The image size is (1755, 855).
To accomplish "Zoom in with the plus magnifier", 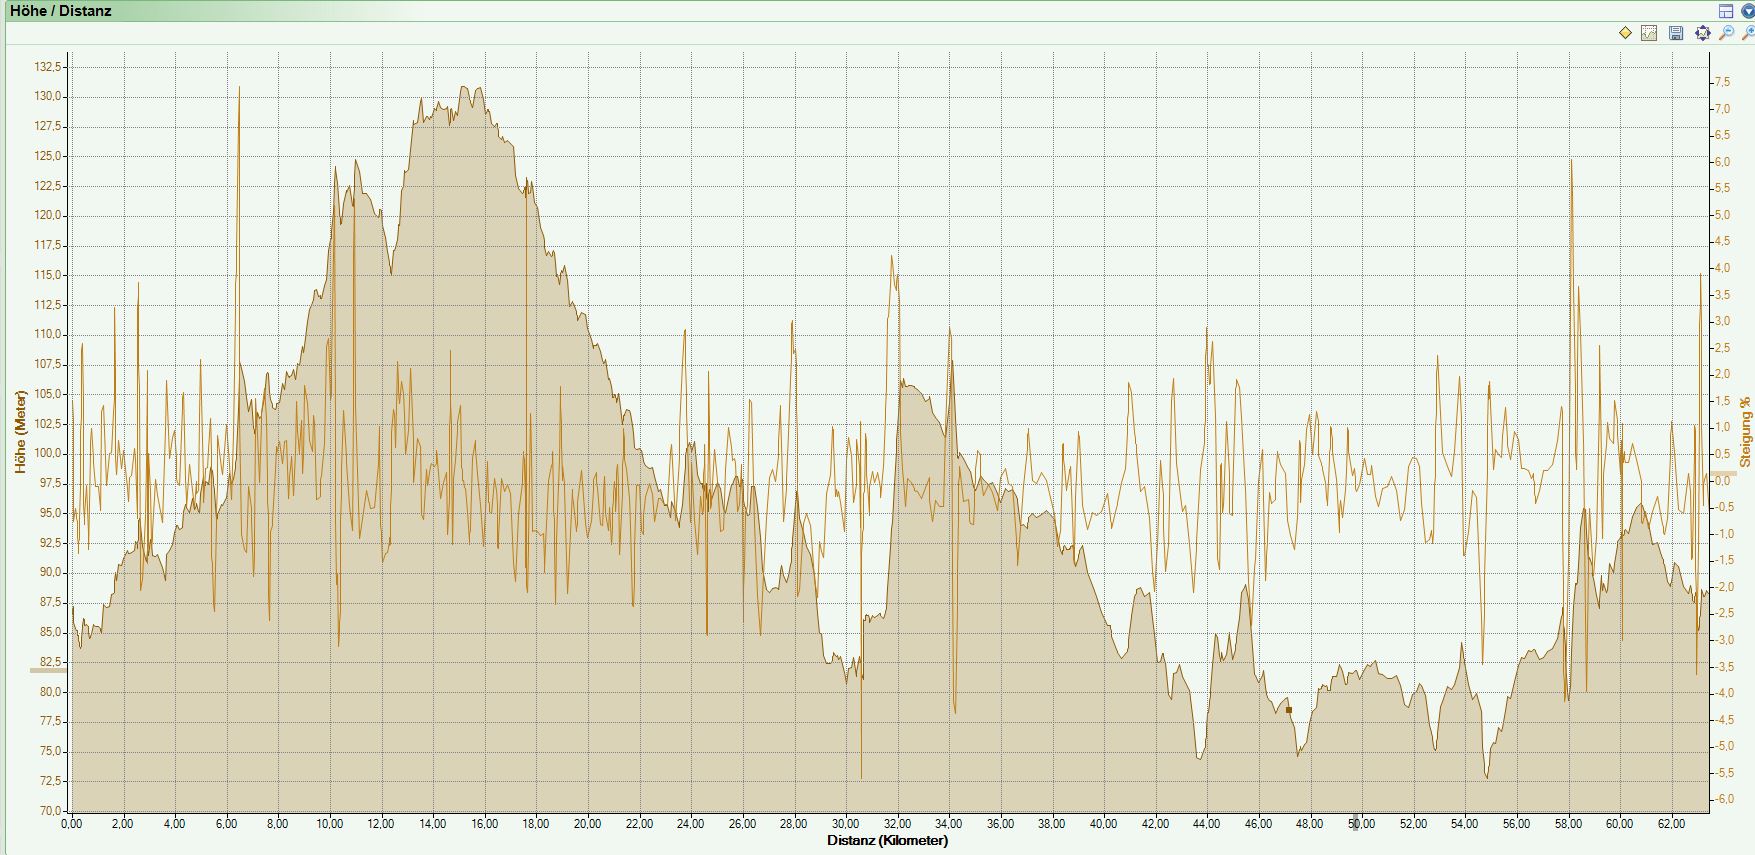I will tap(1748, 33).
